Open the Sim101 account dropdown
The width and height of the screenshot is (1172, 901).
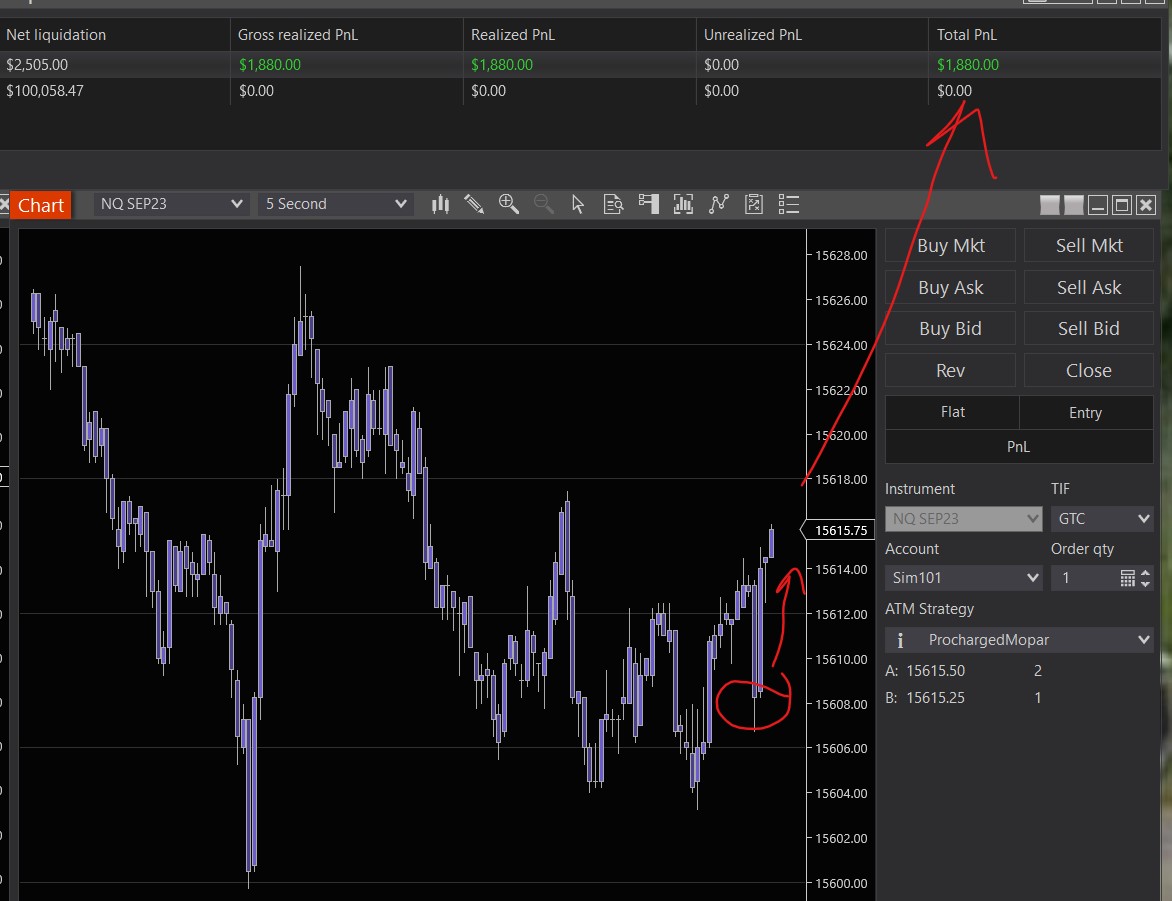coord(963,578)
